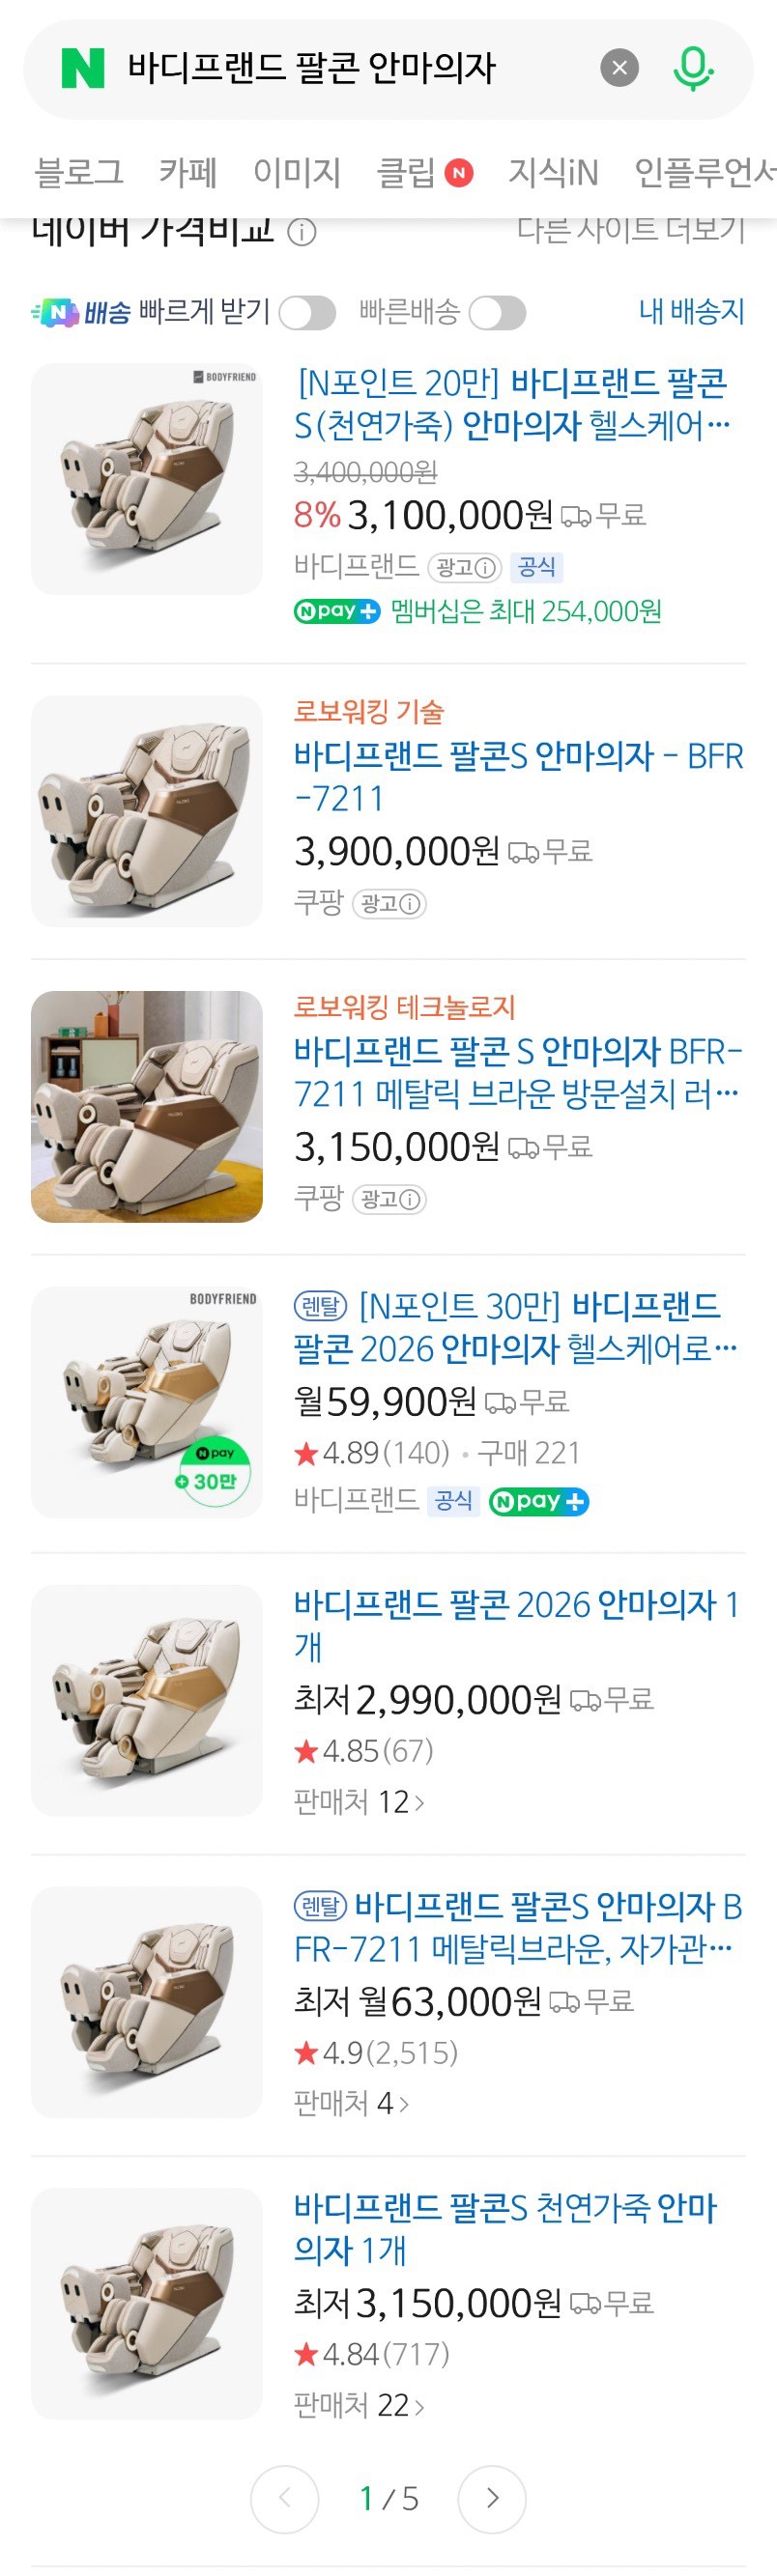Click 다른 사이트 더보기 link
Image resolution: width=777 pixels, height=2576 pixels.
[630, 231]
